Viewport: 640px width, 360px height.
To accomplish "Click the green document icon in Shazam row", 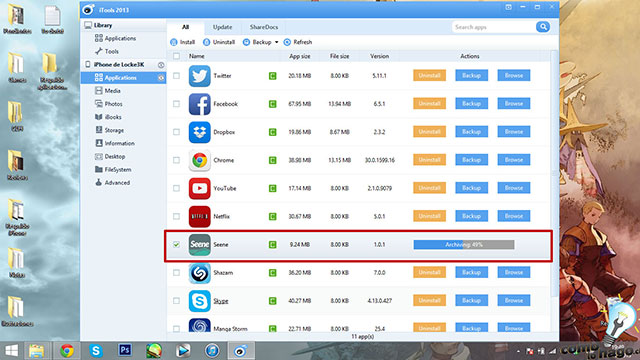I will pyautogui.click(x=272, y=273).
